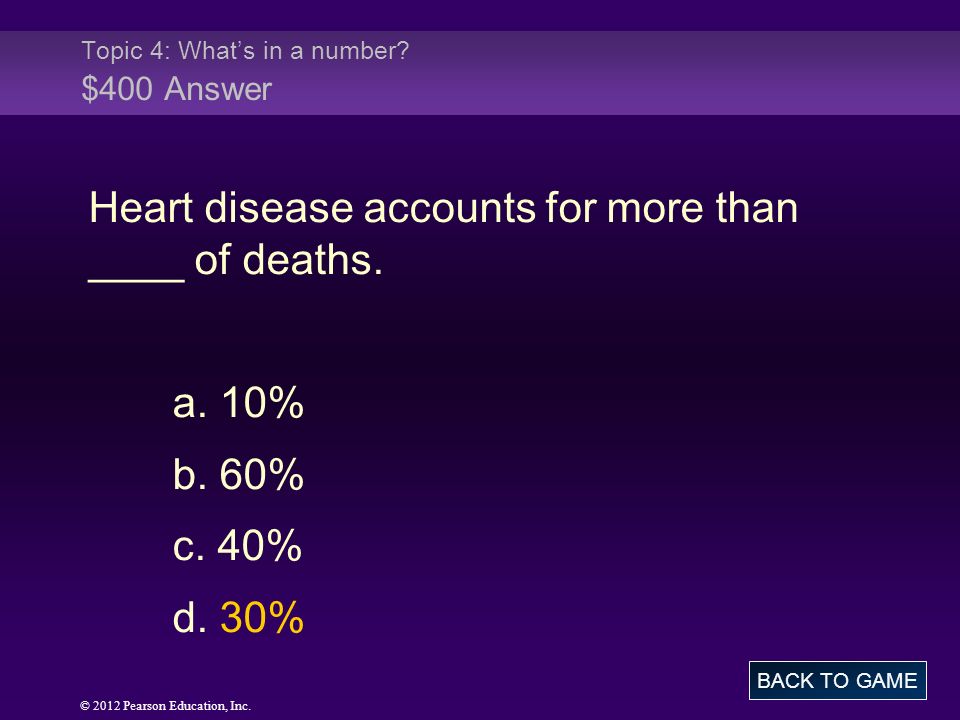This screenshot has width=960, height=720.
Task: Click the '60%' value in option b
Action: pos(262,474)
